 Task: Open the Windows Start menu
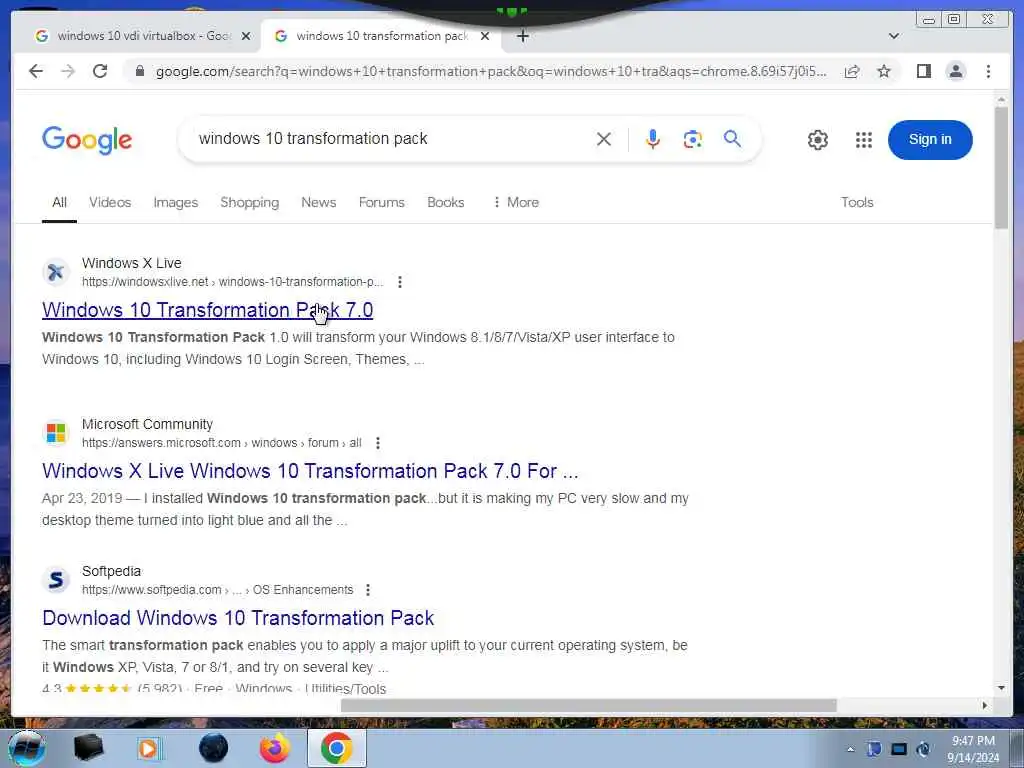[27, 748]
